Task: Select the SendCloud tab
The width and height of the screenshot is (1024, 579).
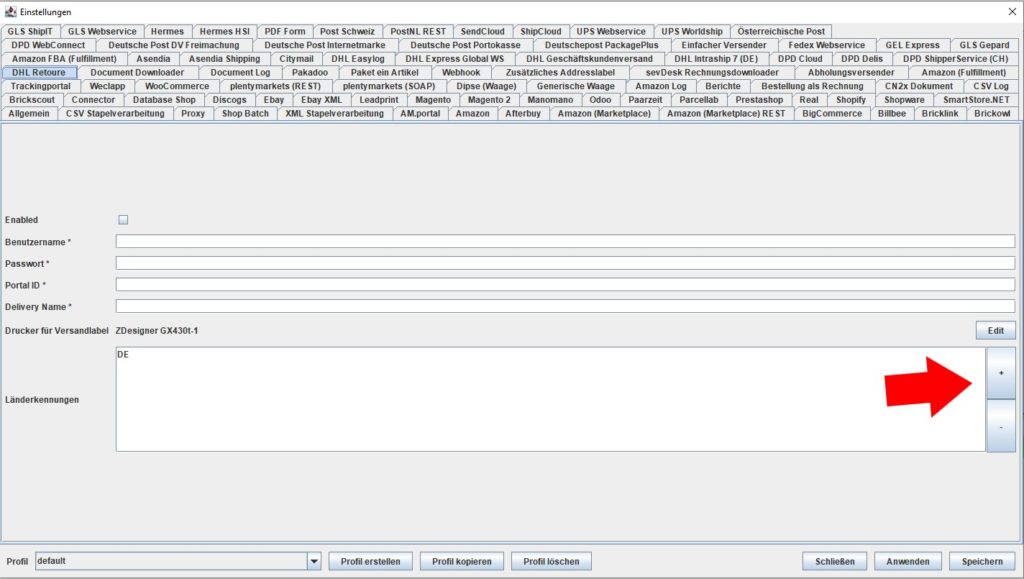Action: point(483,31)
